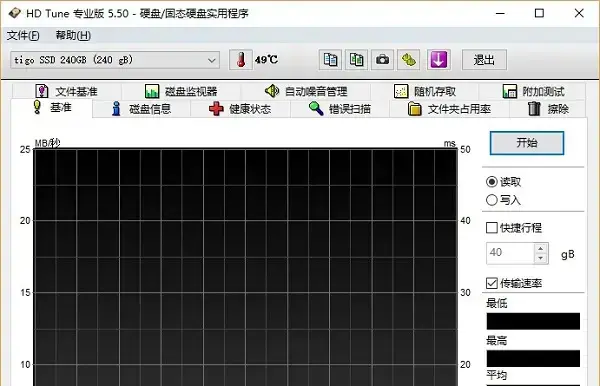
Task: Click the 最低 value box
Action: point(533,321)
